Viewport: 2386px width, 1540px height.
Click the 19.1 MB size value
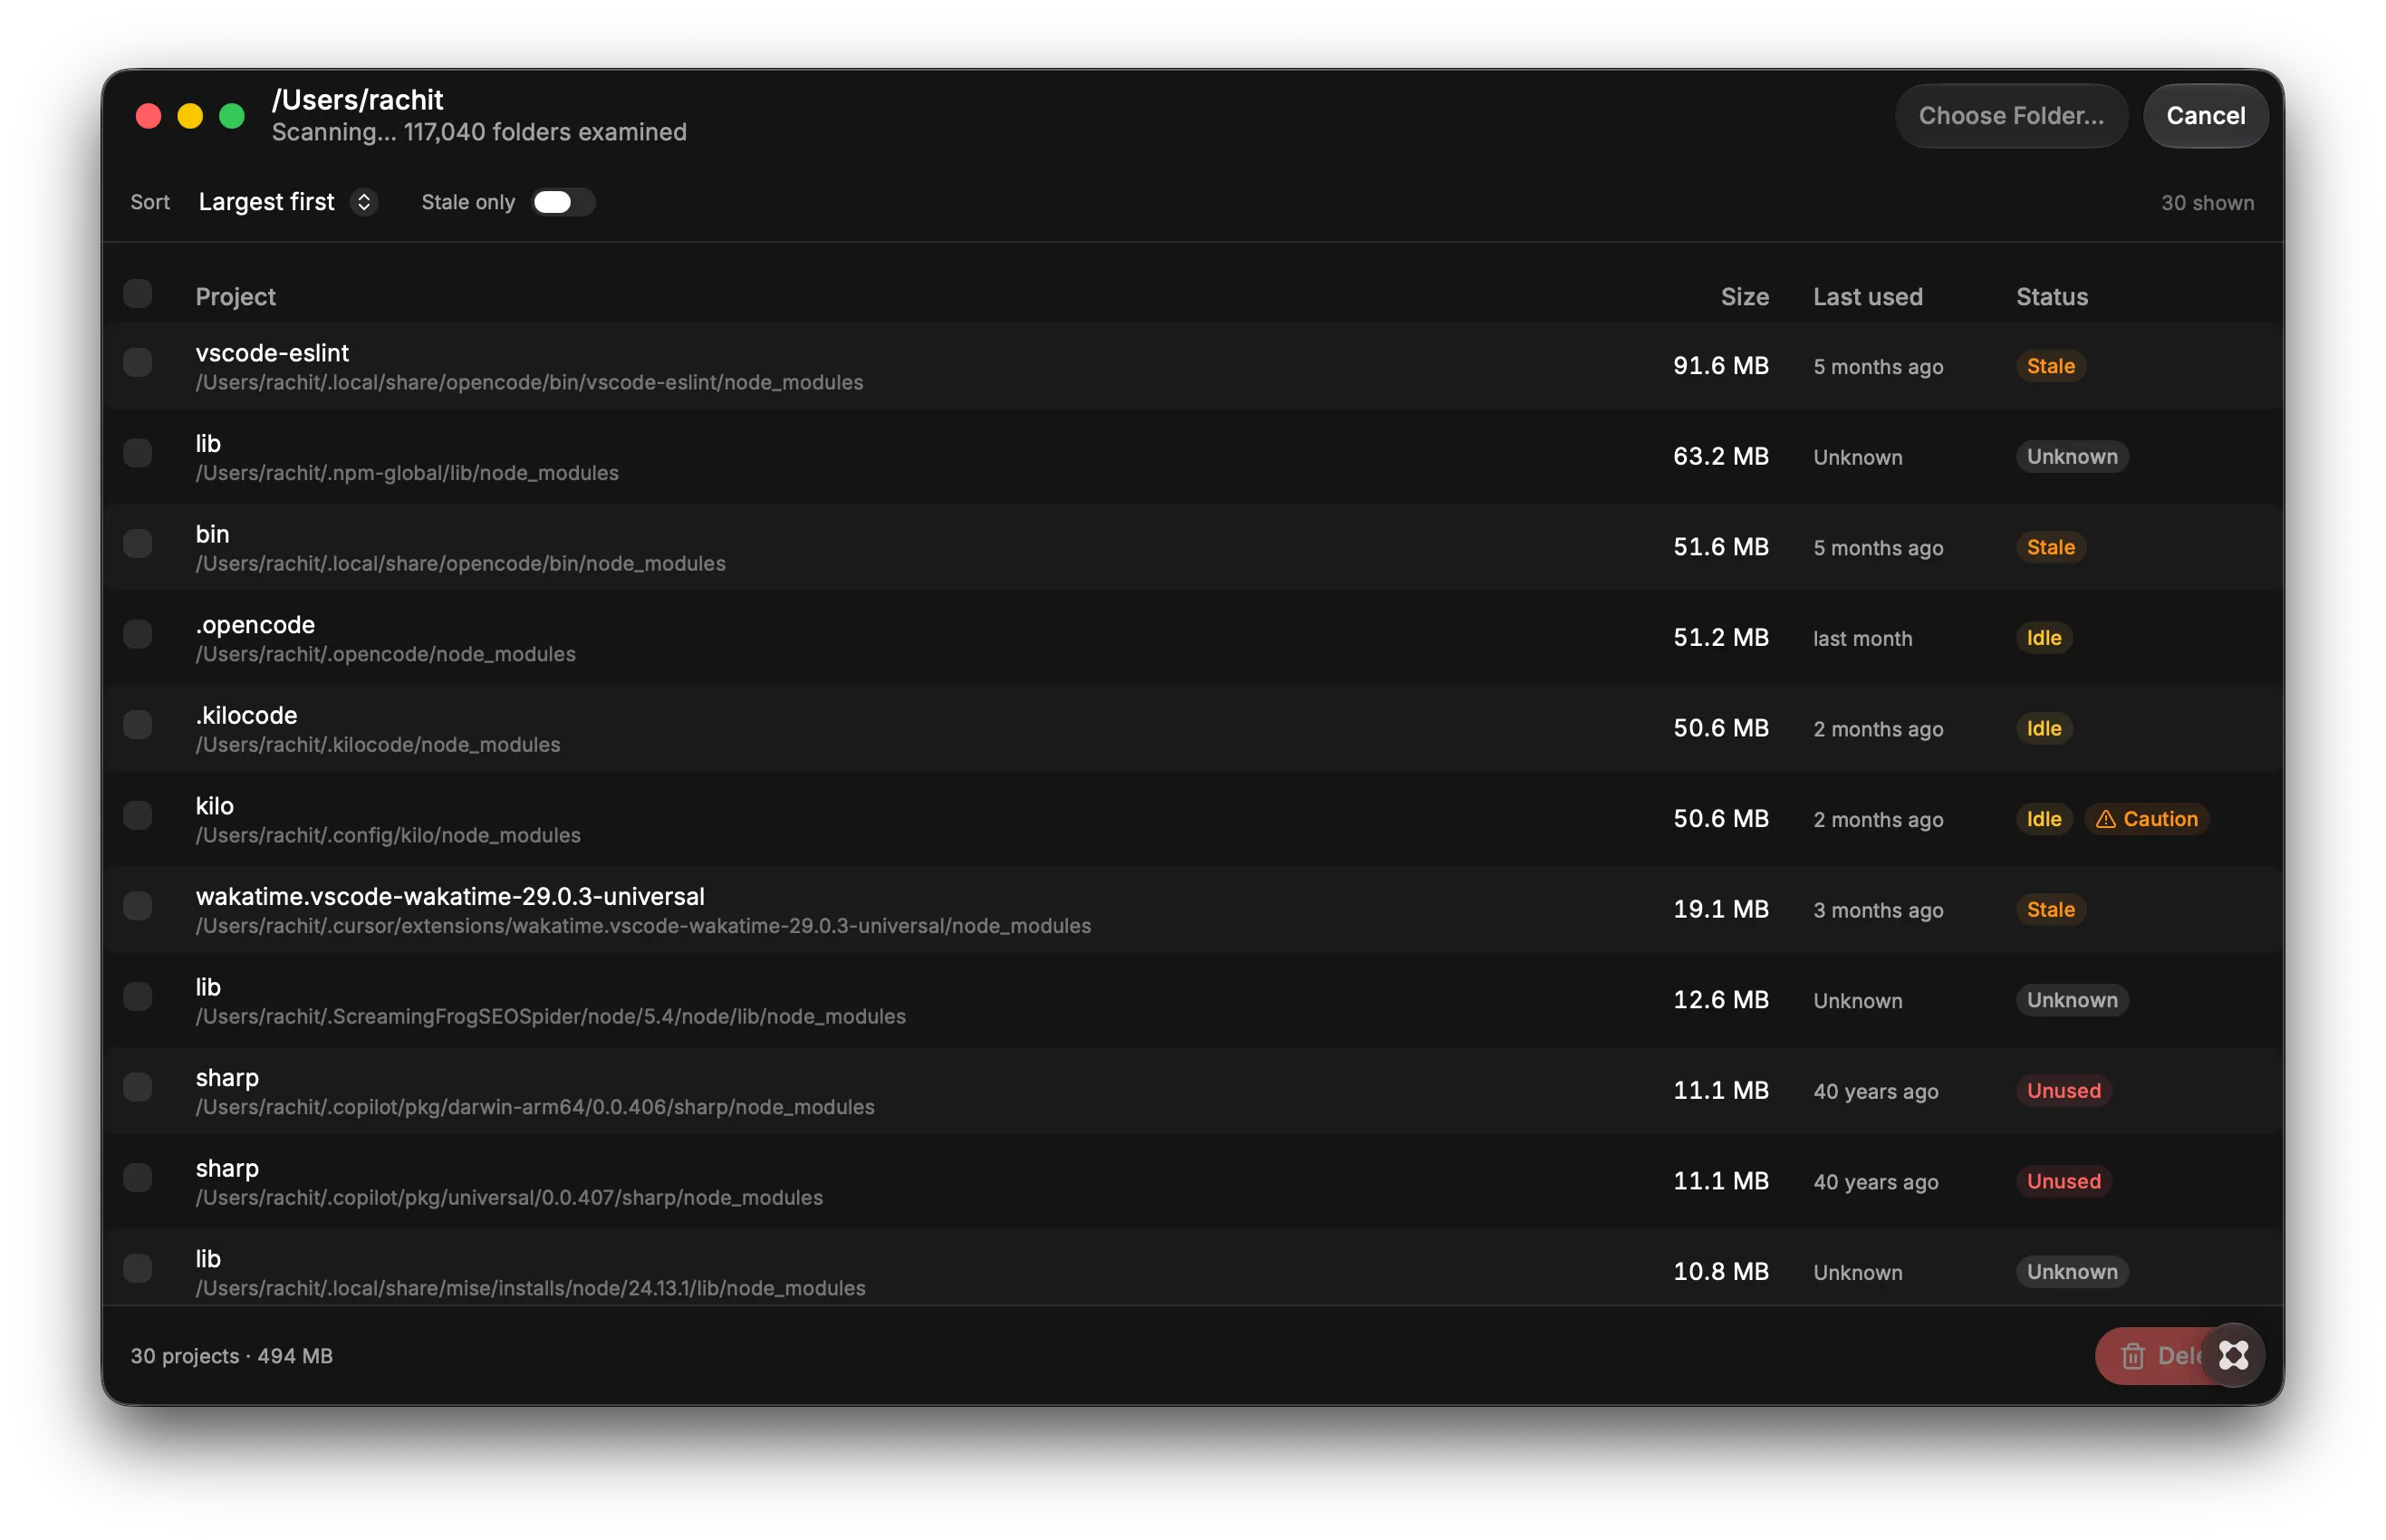(1720, 909)
